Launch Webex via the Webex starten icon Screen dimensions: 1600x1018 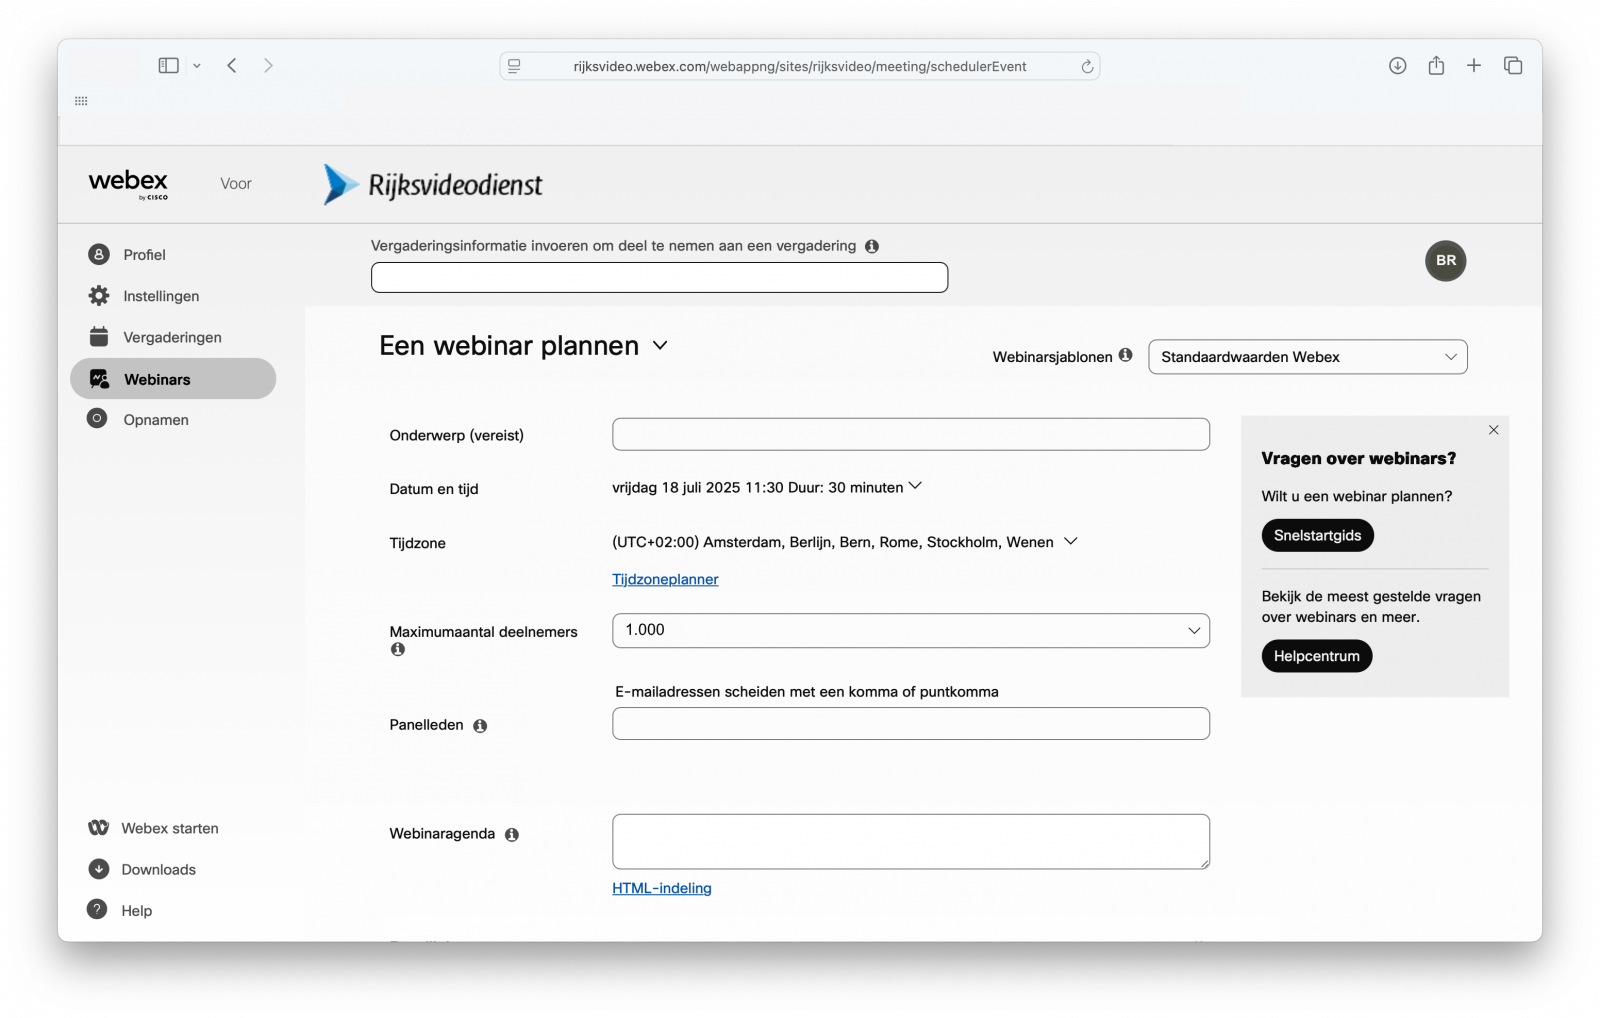(97, 827)
